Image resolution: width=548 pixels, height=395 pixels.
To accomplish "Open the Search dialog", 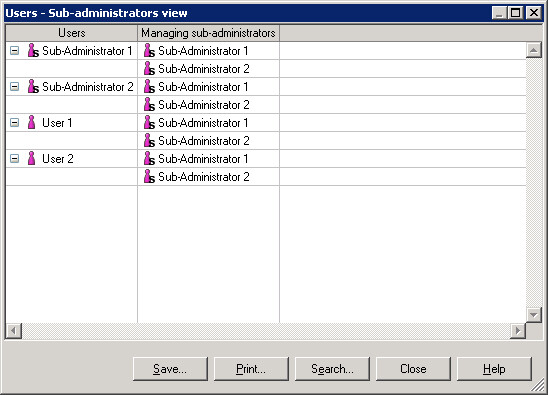I will 332,369.
